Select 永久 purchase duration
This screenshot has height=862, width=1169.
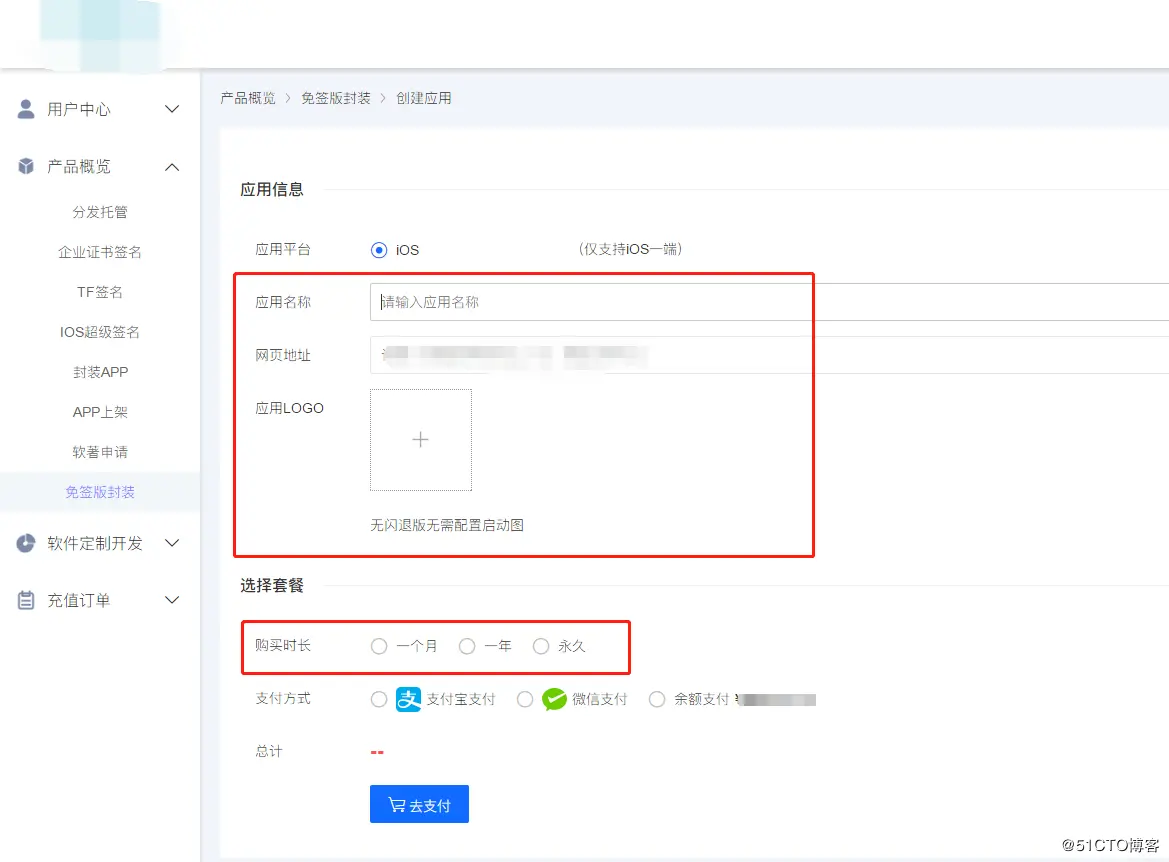pyautogui.click(x=540, y=646)
